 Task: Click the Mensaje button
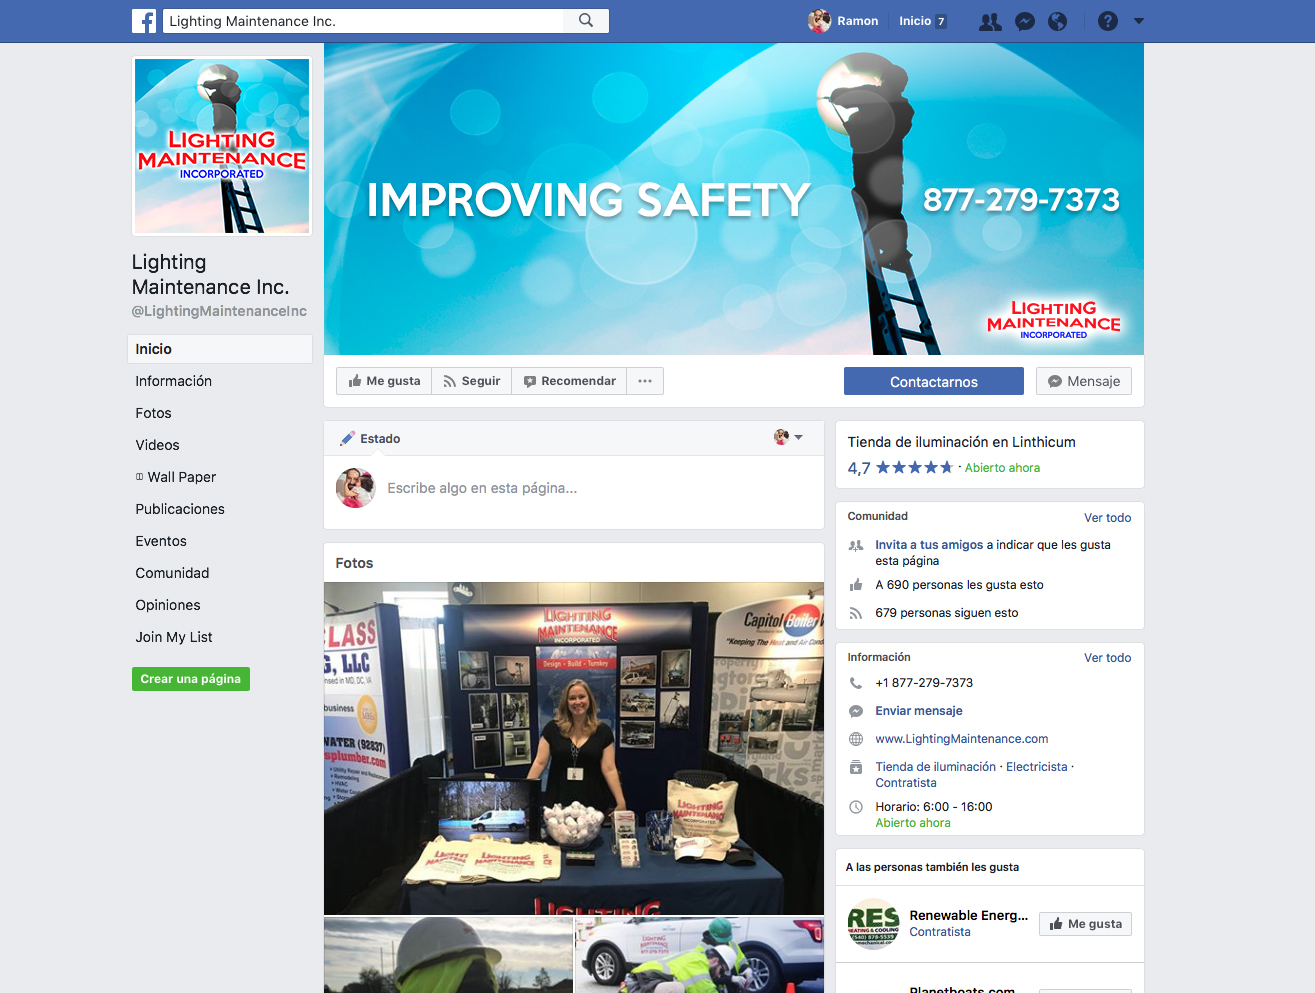click(1084, 381)
